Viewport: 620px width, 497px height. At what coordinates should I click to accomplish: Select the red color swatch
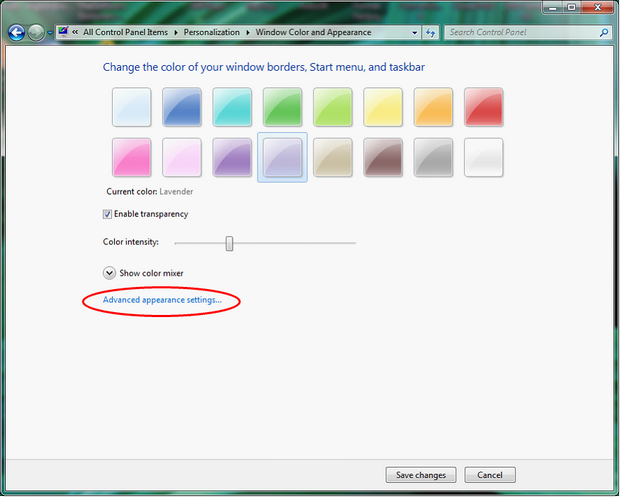tap(483, 107)
